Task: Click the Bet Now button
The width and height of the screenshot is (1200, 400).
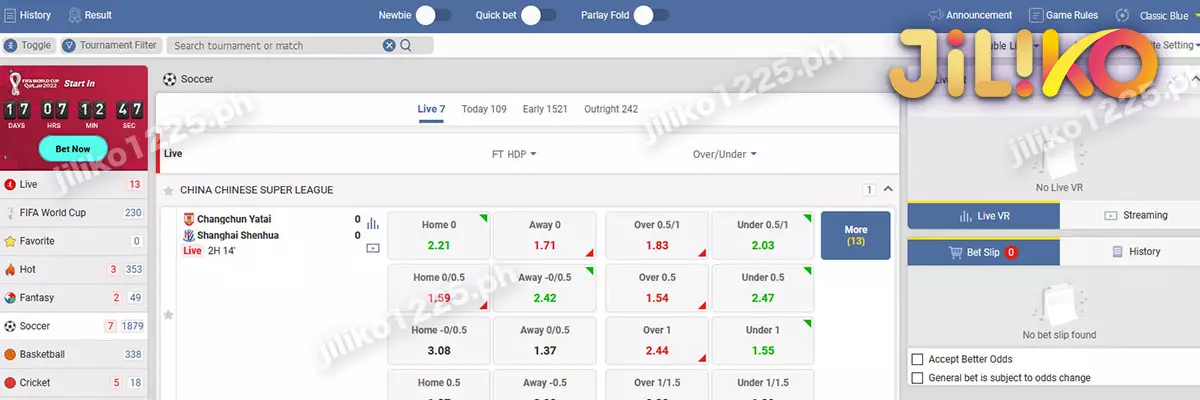Action: 73,149
